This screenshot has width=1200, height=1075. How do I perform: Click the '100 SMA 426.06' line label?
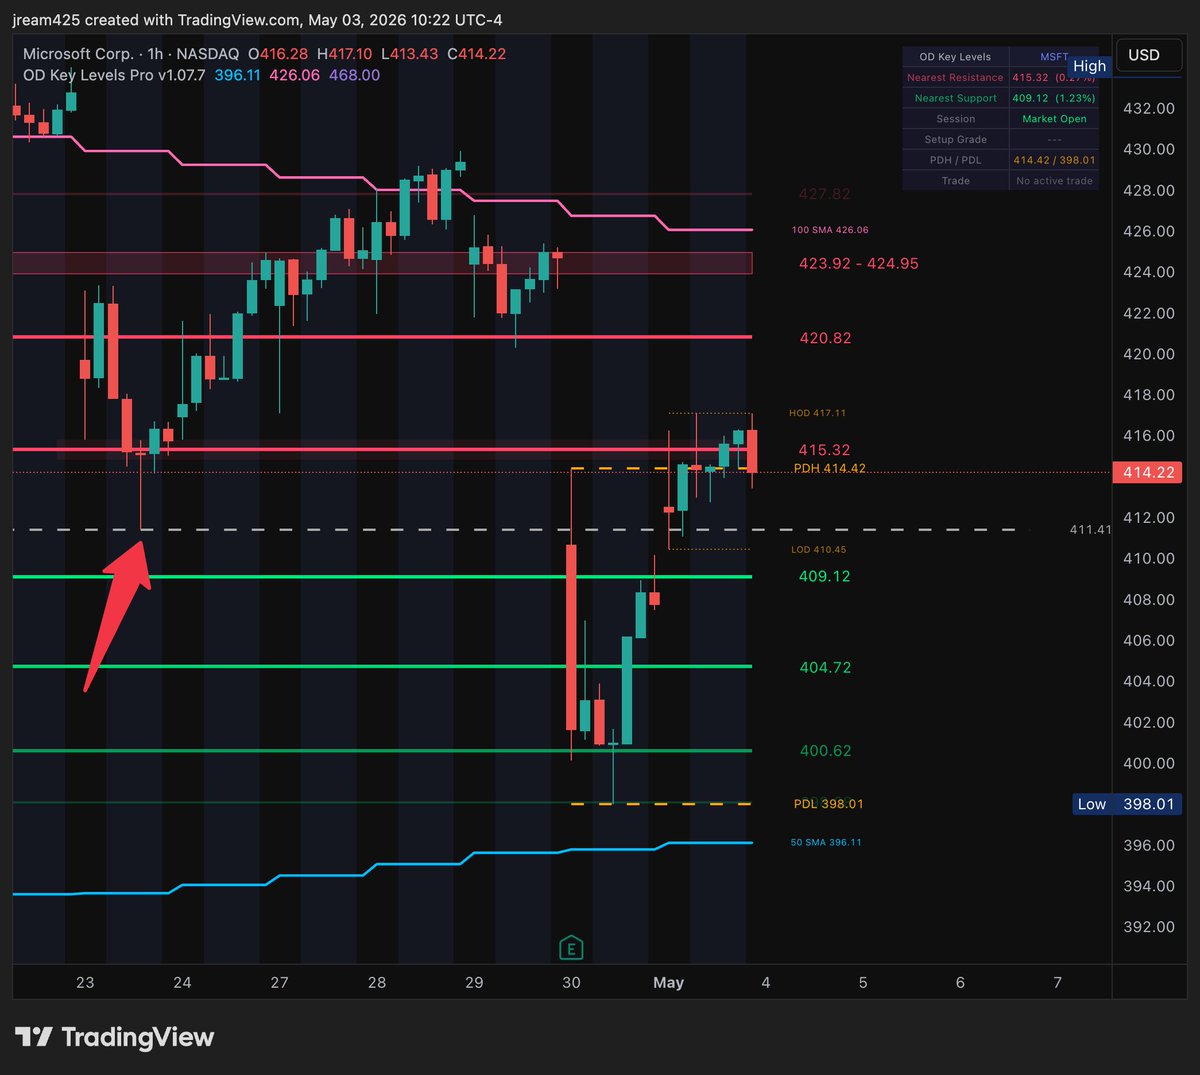click(830, 230)
